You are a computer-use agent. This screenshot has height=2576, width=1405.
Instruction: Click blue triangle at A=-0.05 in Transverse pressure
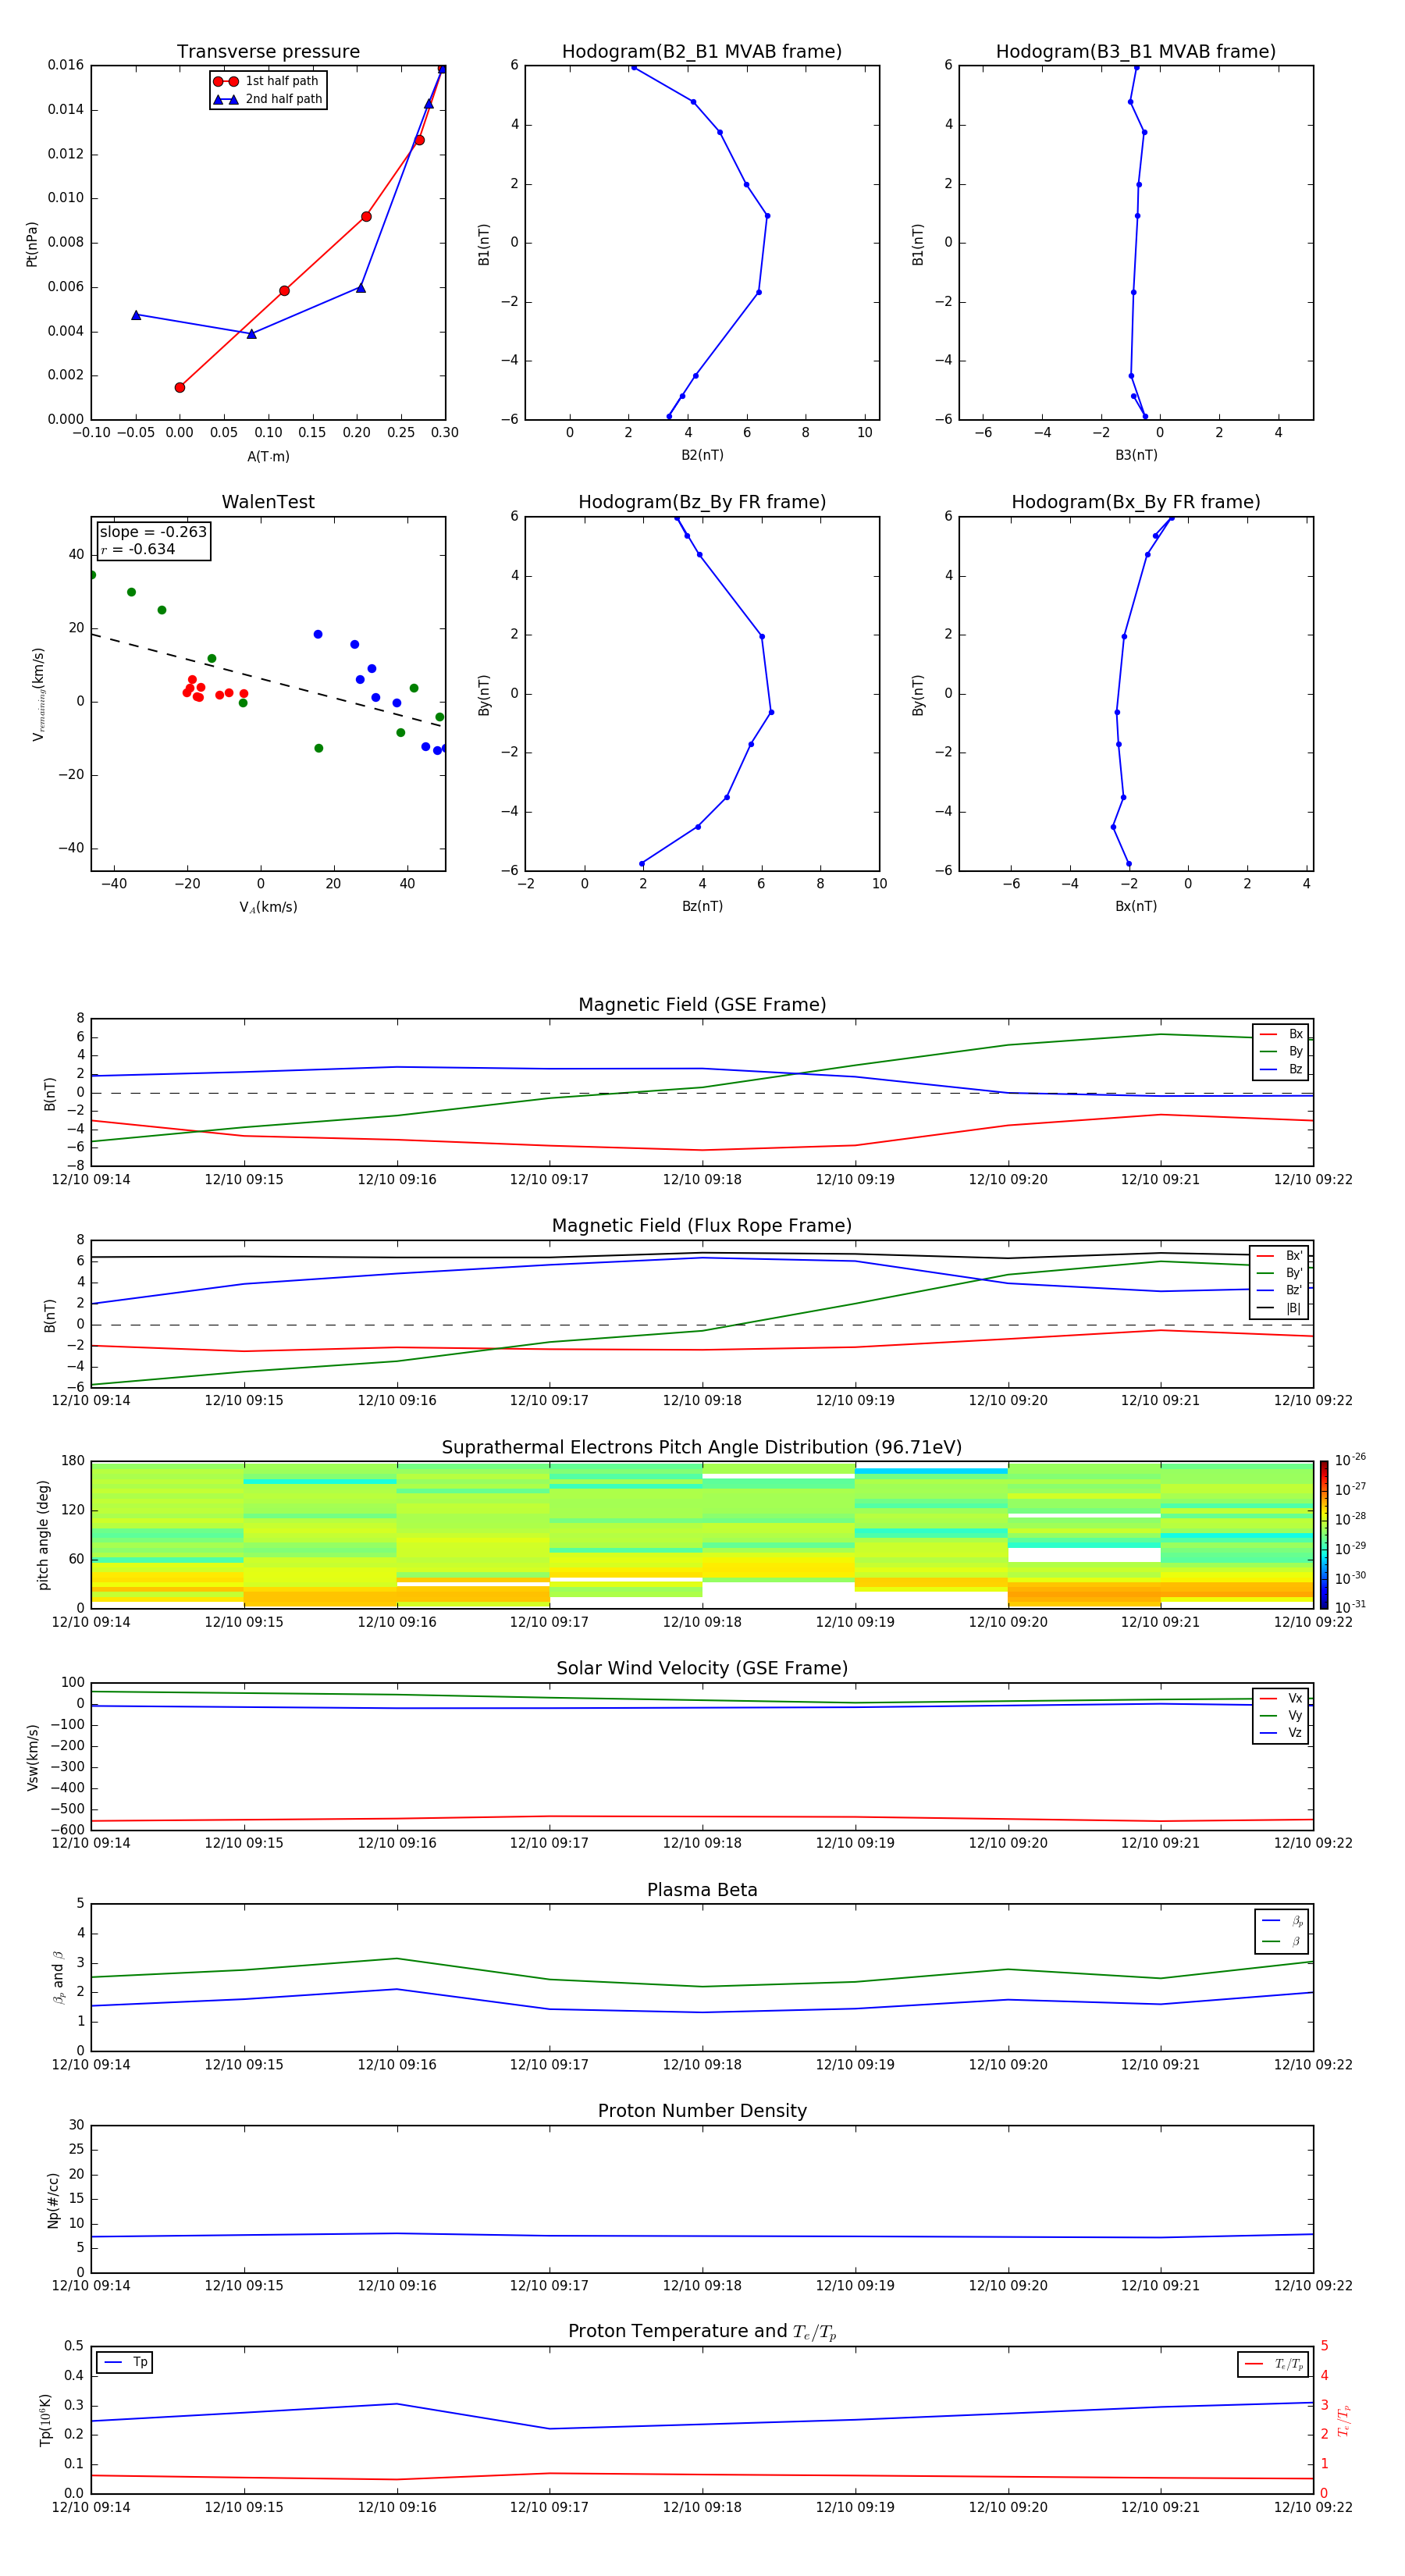tap(136, 315)
